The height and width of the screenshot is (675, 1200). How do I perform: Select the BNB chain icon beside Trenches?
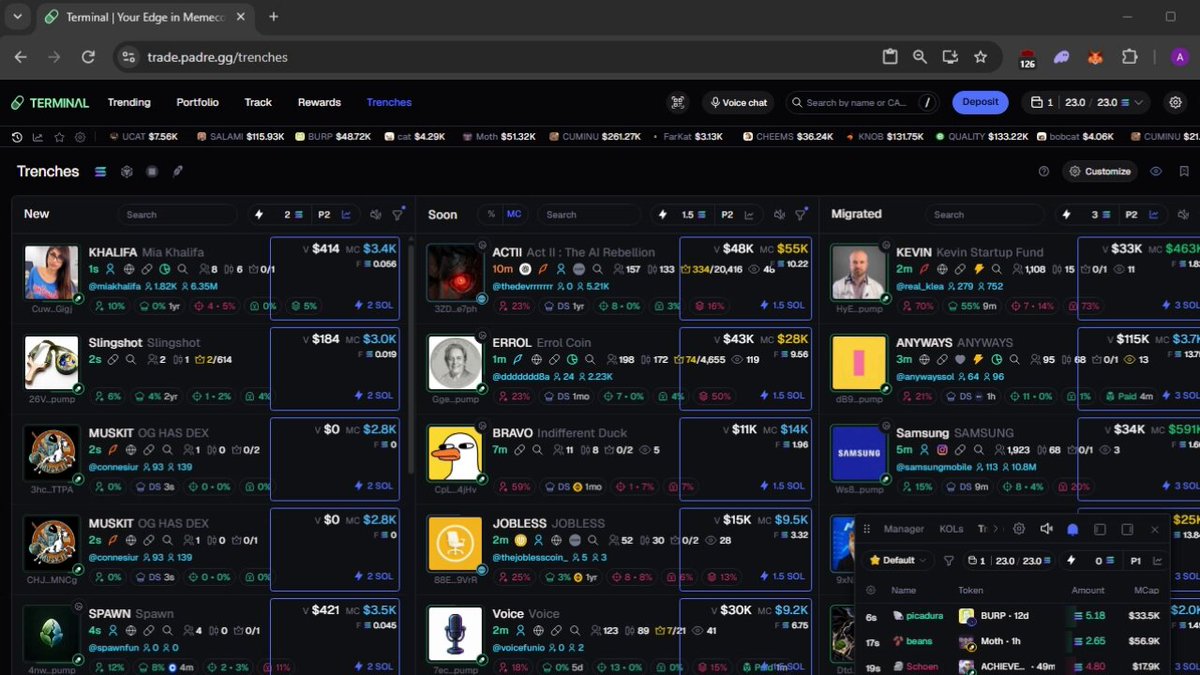click(x=127, y=171)
